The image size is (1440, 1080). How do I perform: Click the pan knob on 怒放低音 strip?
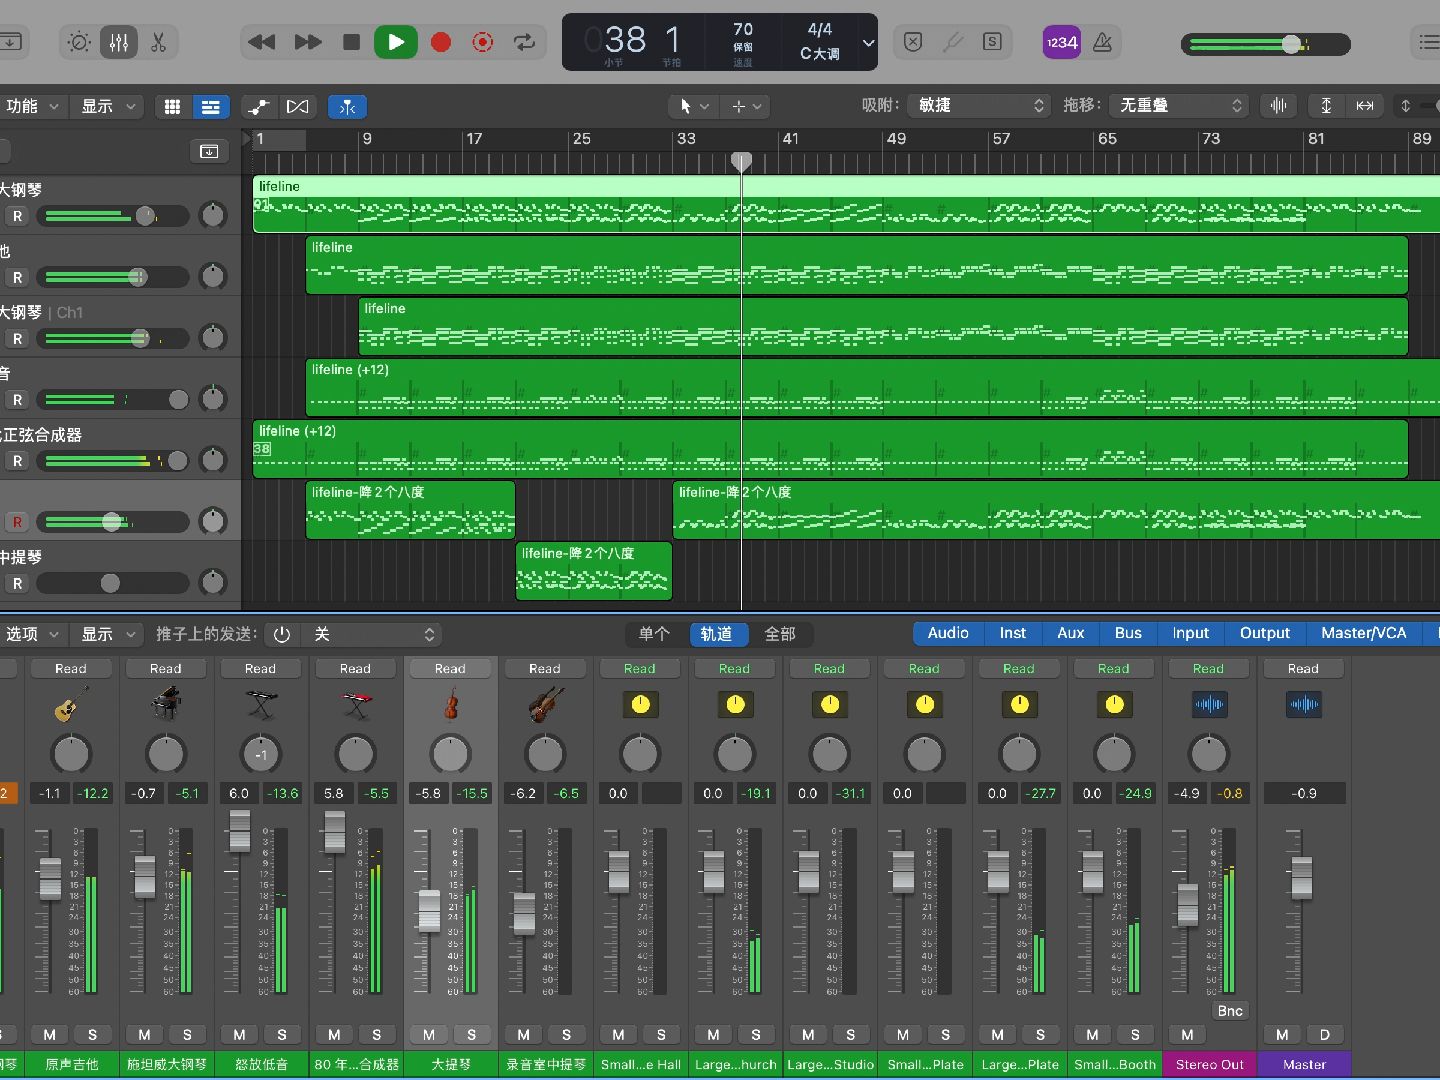261,754
